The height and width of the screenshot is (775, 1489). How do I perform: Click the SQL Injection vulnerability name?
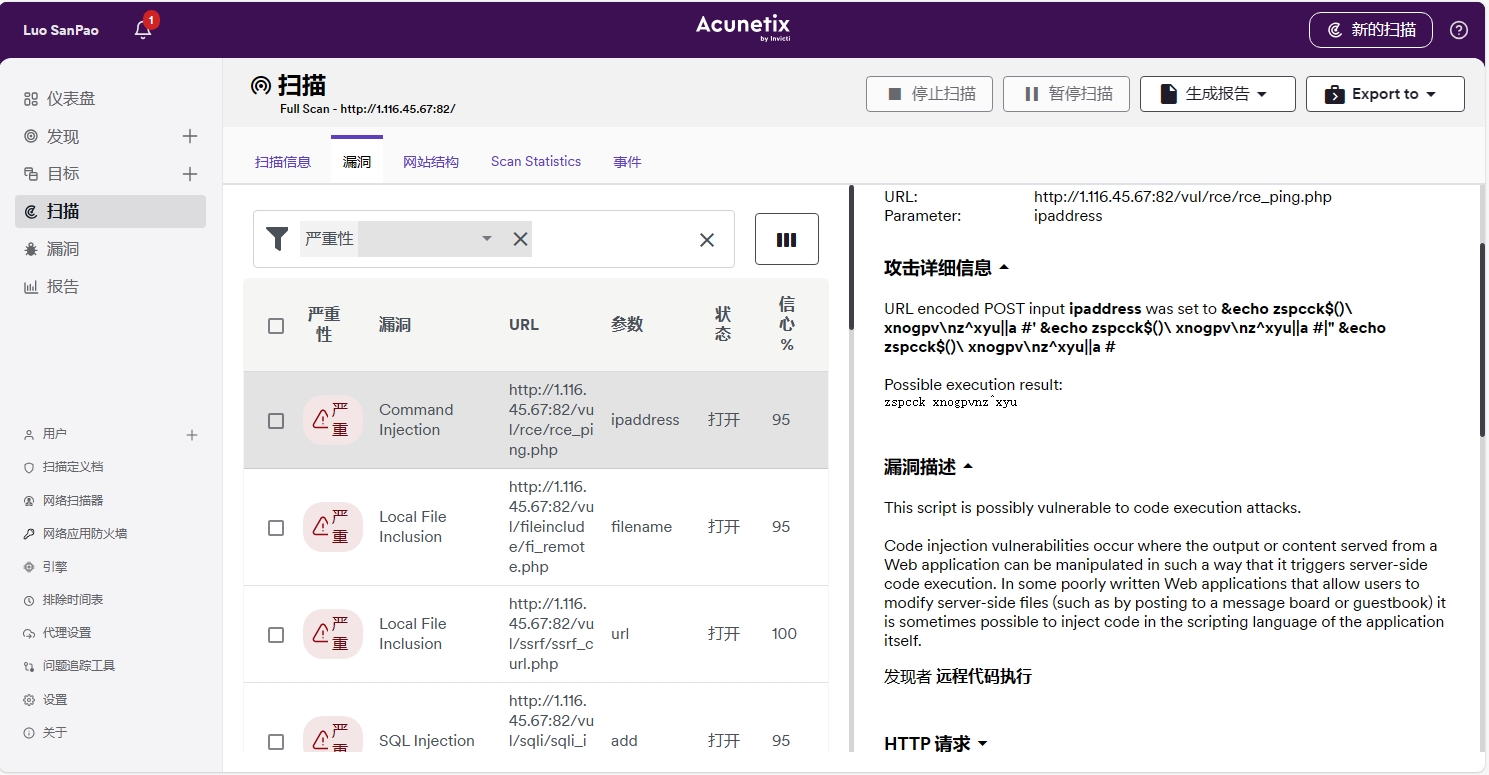[x=427, y=741]
